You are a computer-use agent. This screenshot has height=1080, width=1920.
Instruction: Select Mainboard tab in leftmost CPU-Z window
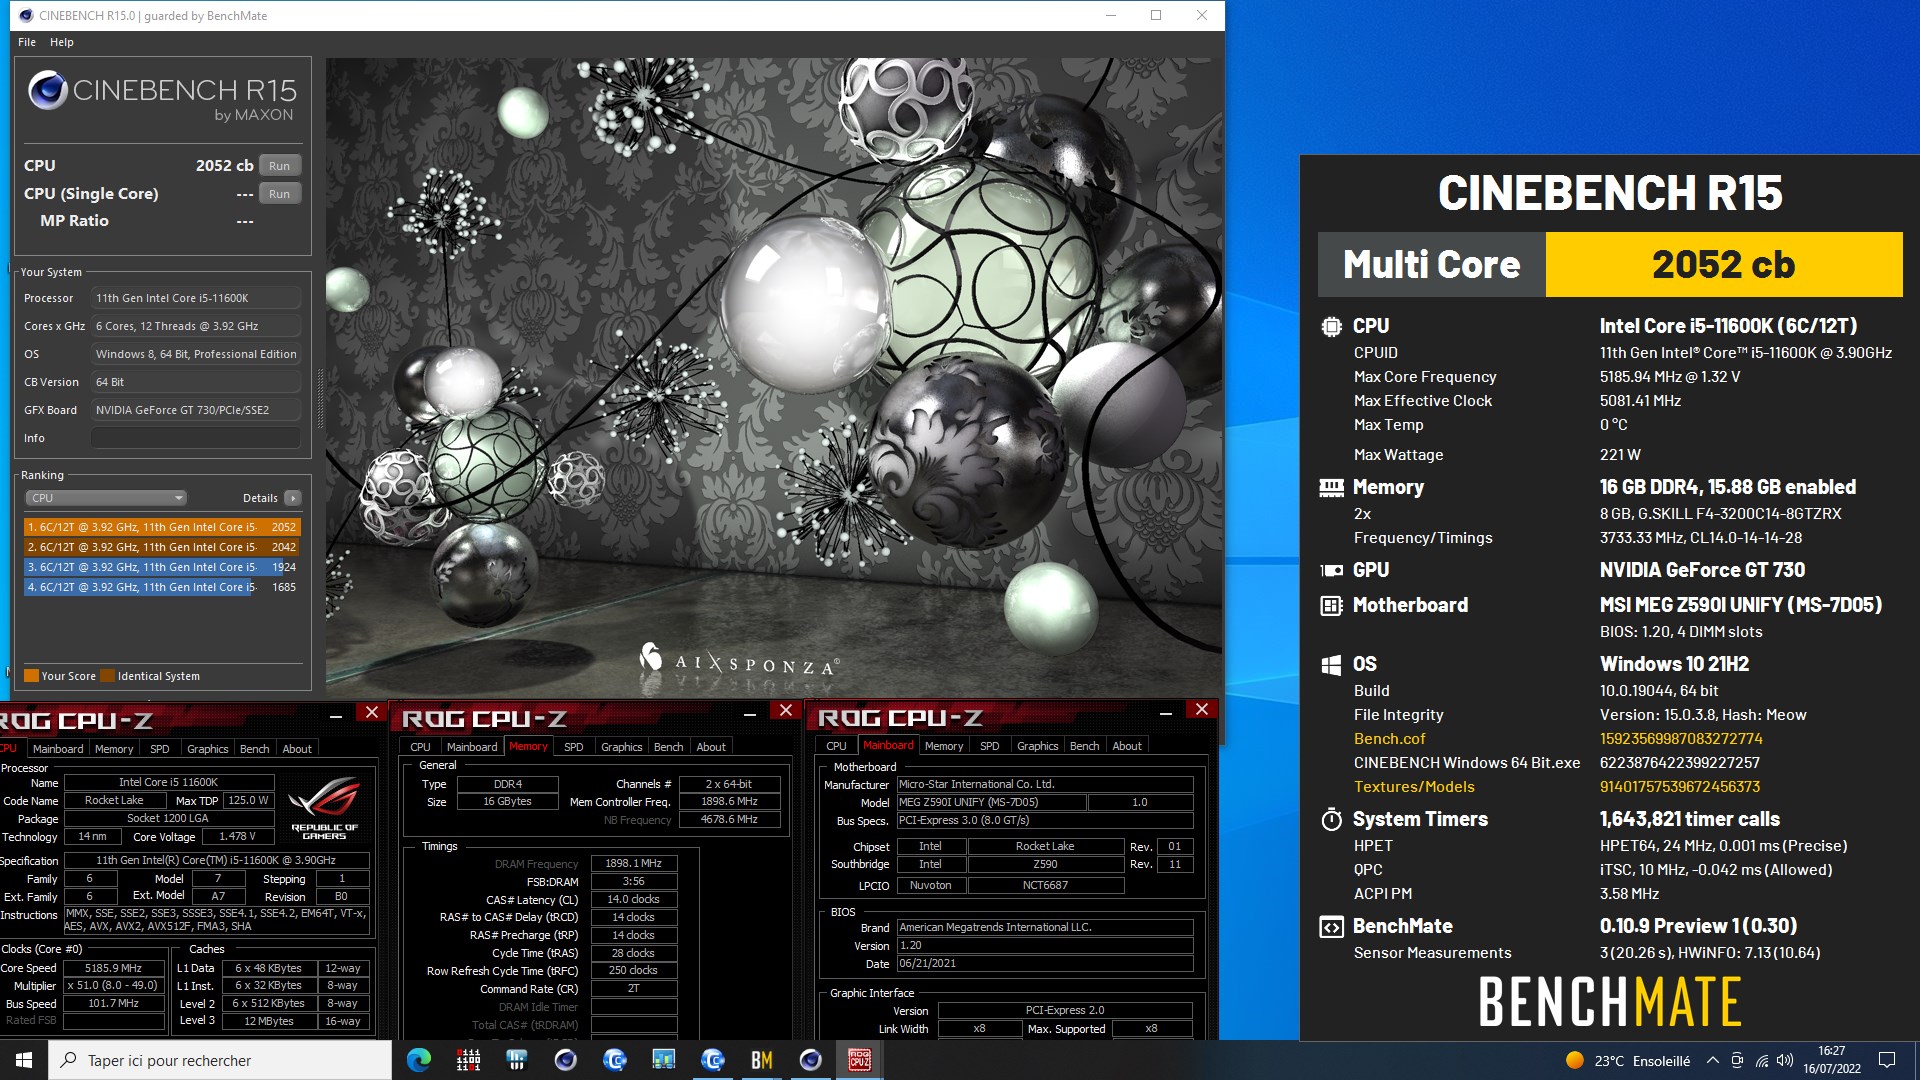coord(58,749)
